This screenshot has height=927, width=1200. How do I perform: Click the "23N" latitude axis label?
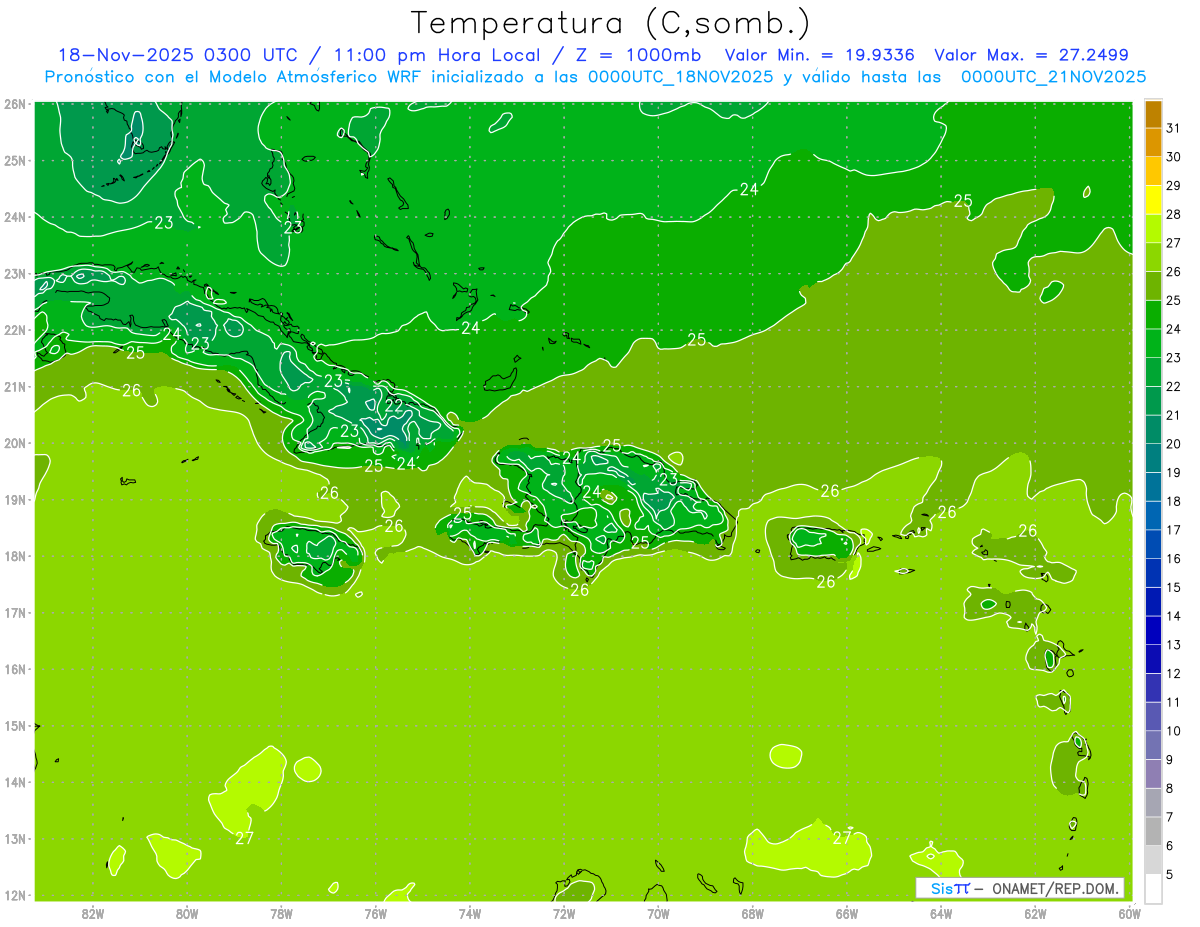(15, 273)
